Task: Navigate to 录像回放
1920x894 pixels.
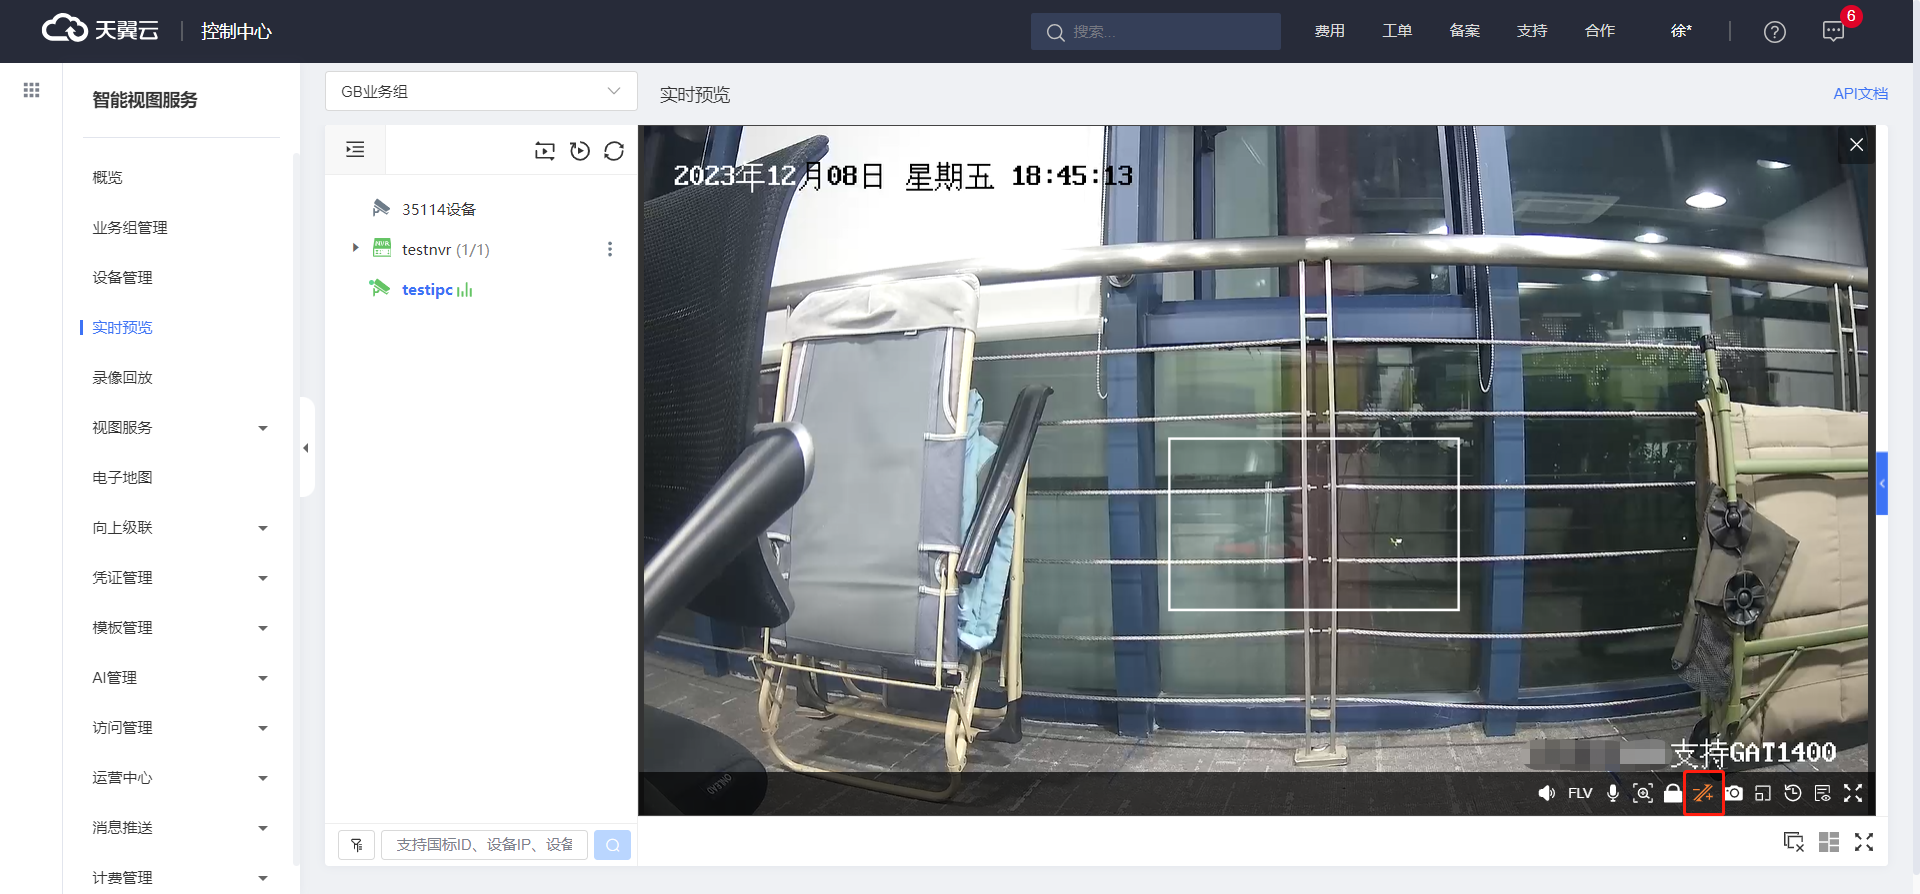Action: 122,377
